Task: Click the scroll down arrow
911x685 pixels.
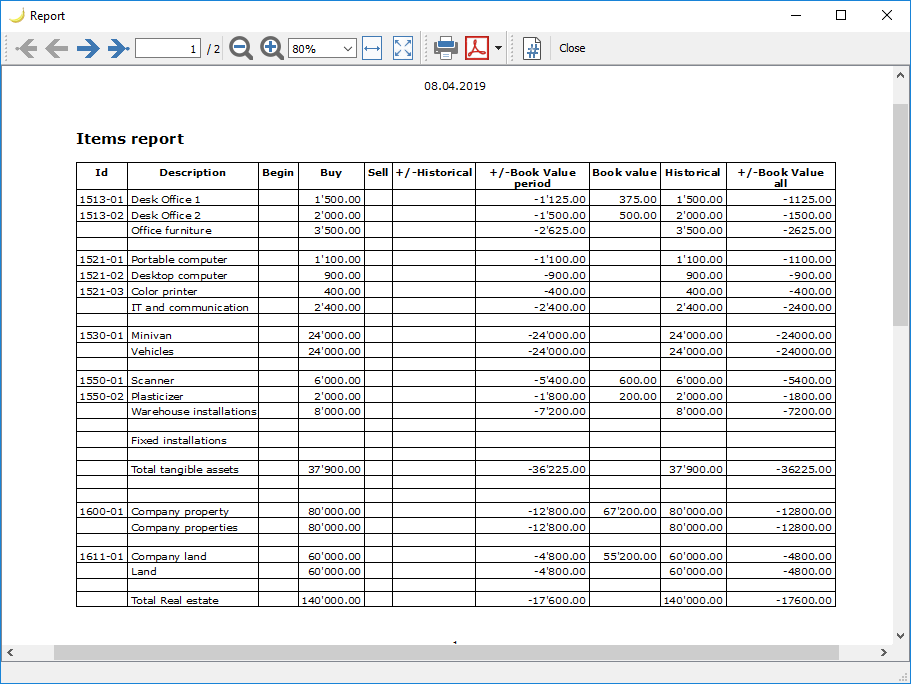Action: pyautogui.click(x=900, y=635)
